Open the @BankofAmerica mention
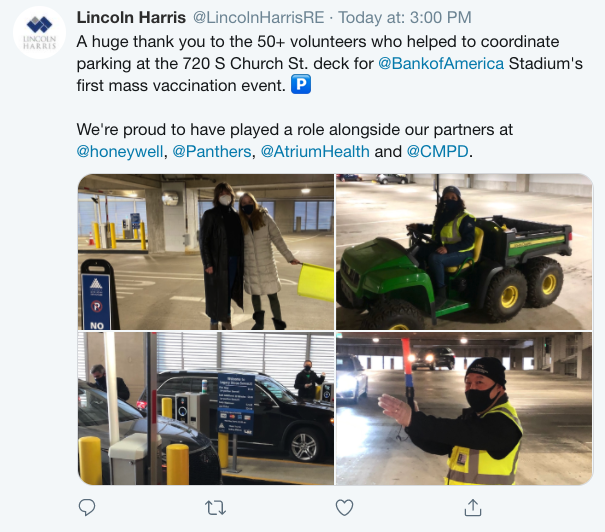Image resolution: width=605 pixels, height=532 pixels. (441, 63)
